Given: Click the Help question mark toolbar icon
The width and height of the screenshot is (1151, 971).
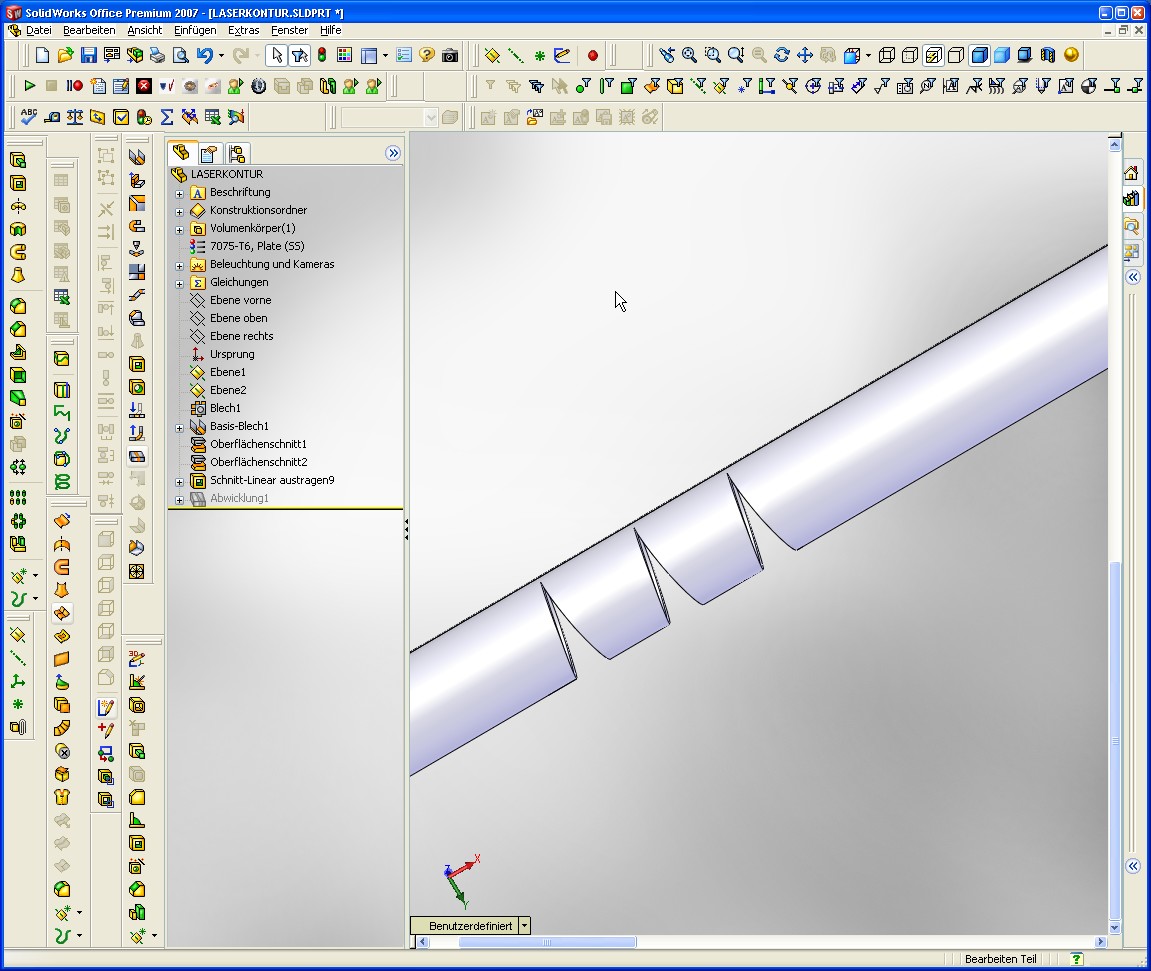Looking at the screenshot, I should 427,55.
